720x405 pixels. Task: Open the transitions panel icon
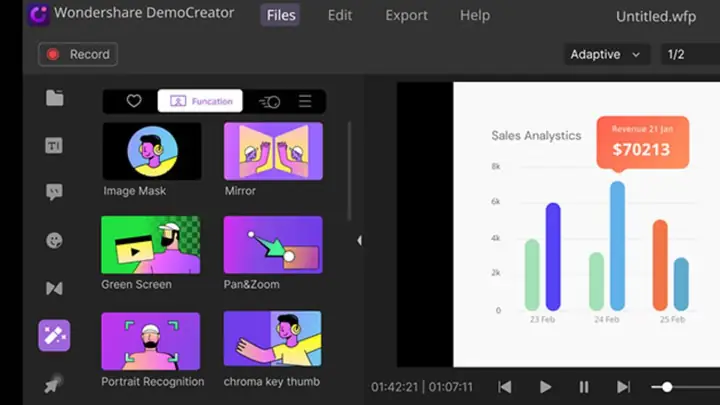point(54,288)
